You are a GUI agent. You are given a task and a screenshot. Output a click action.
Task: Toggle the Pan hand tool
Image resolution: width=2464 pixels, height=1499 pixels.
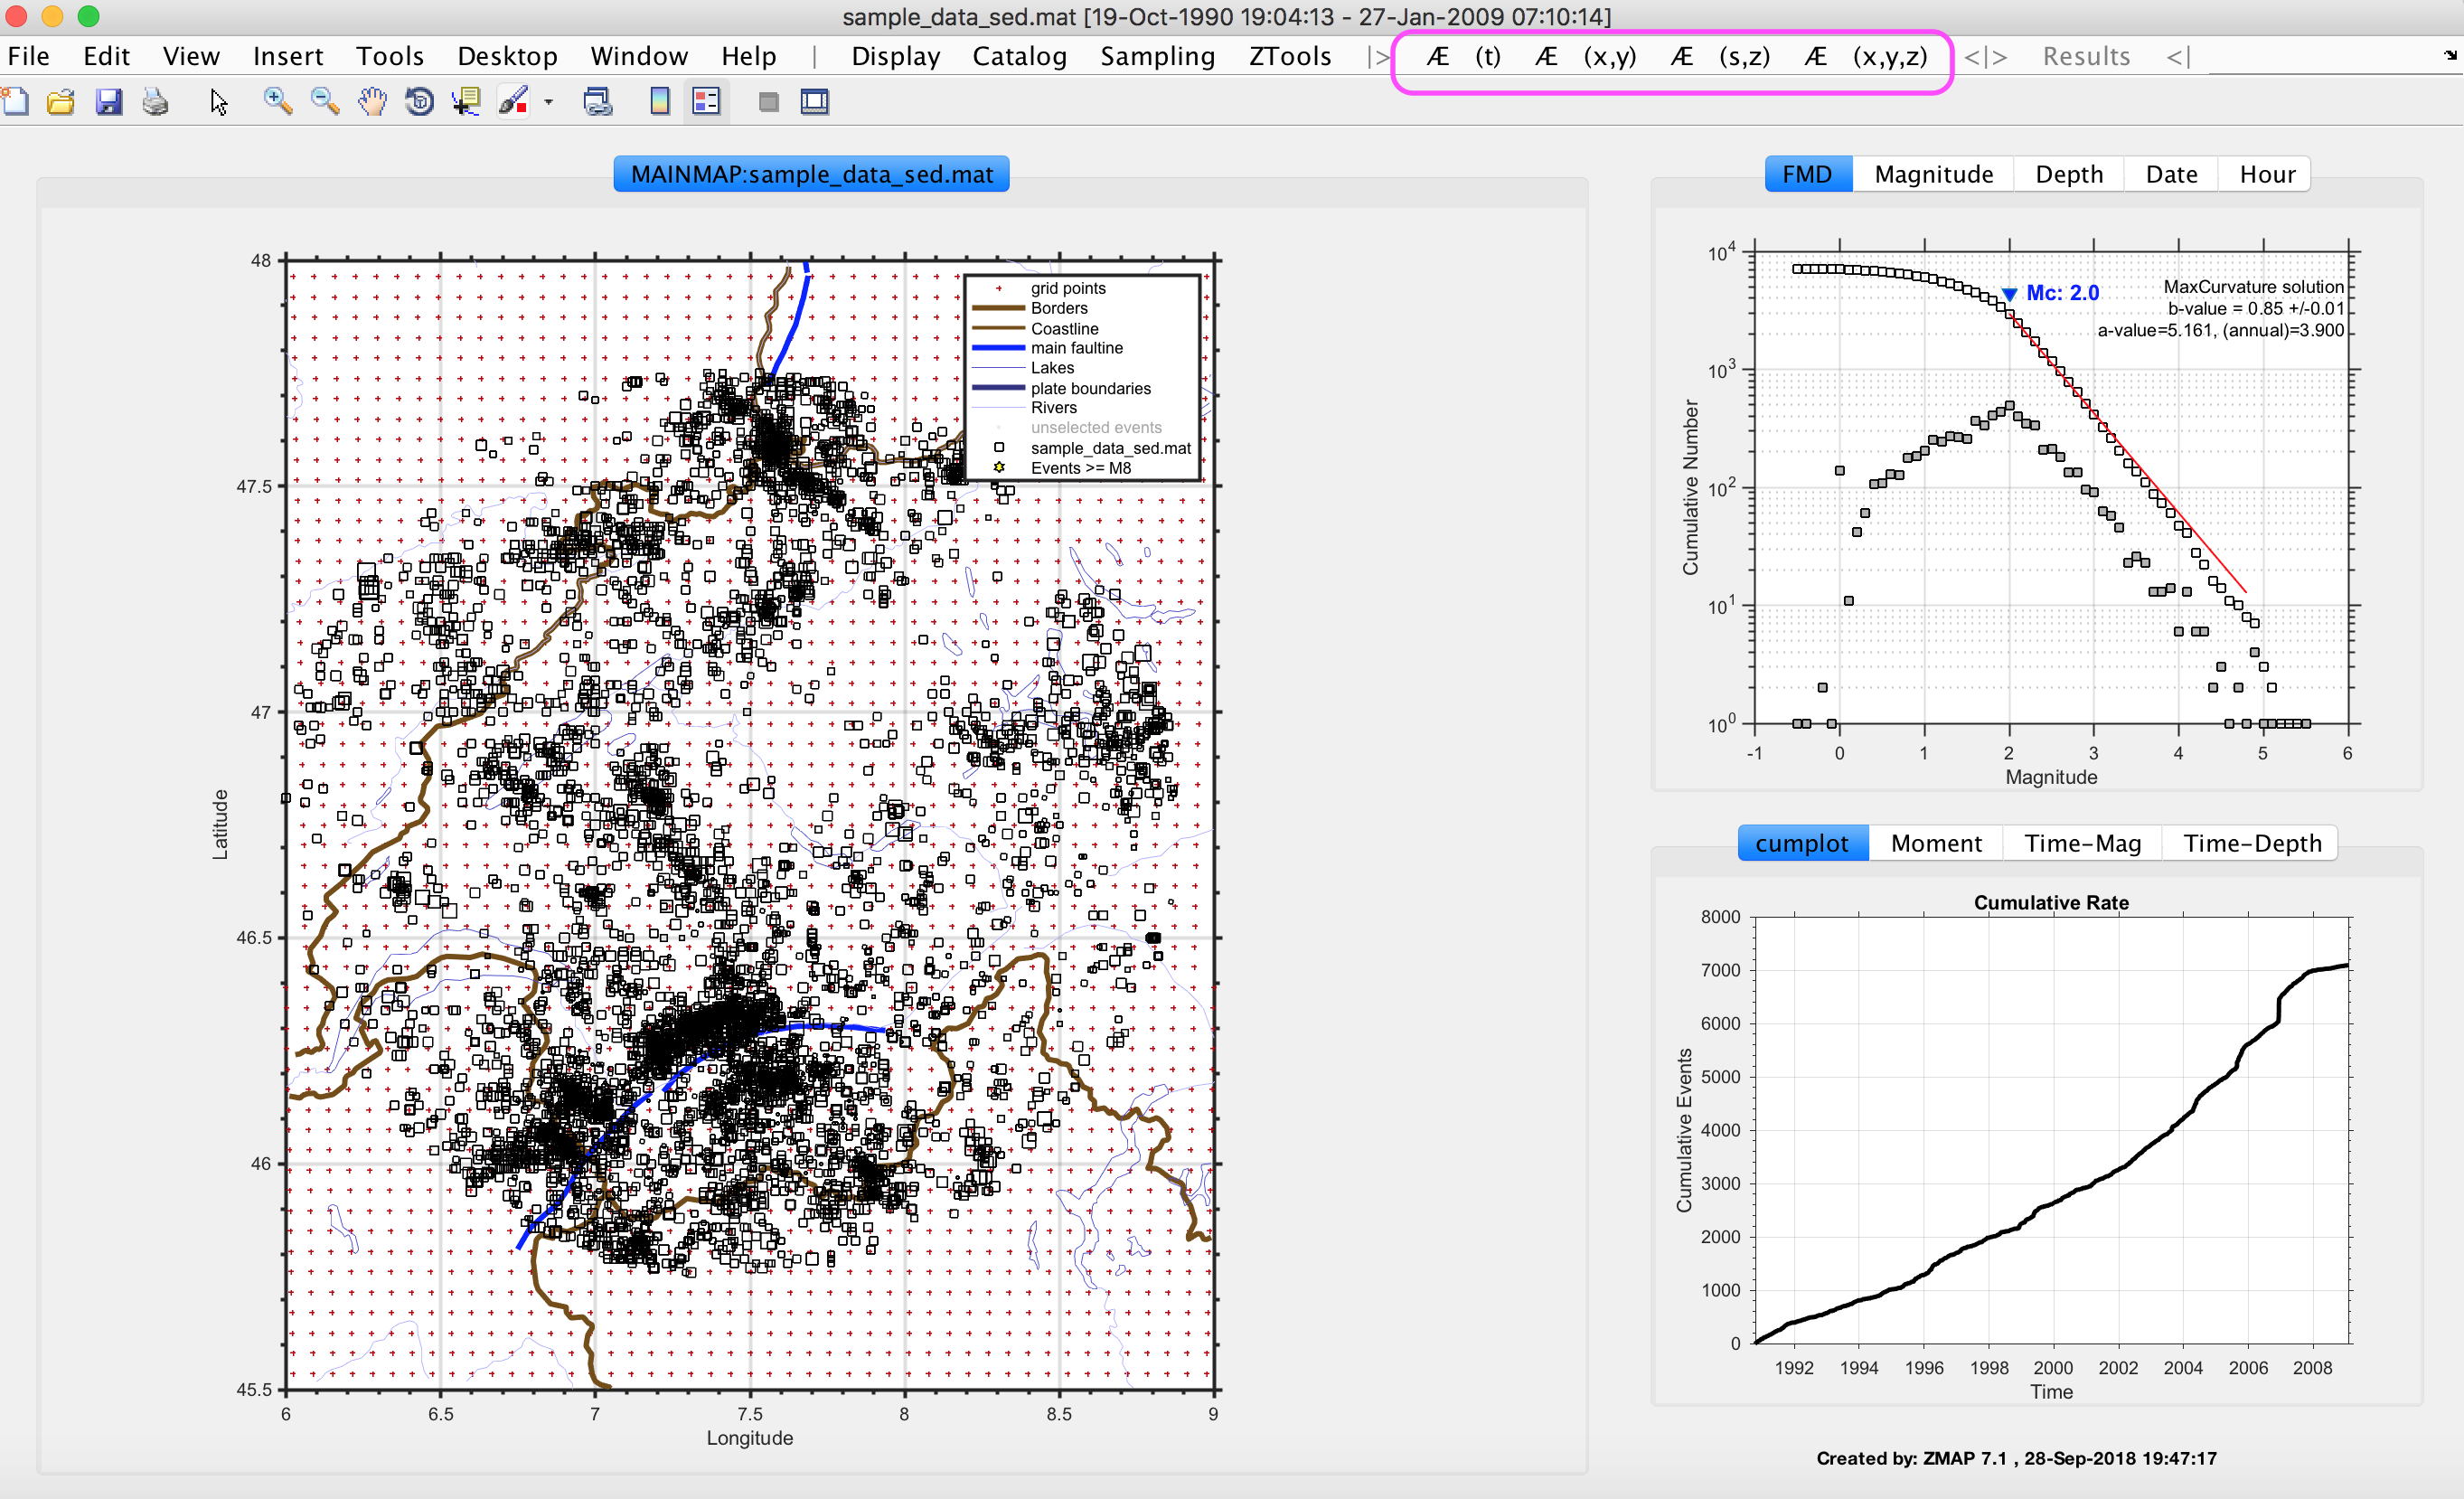(x=372, y=101)
